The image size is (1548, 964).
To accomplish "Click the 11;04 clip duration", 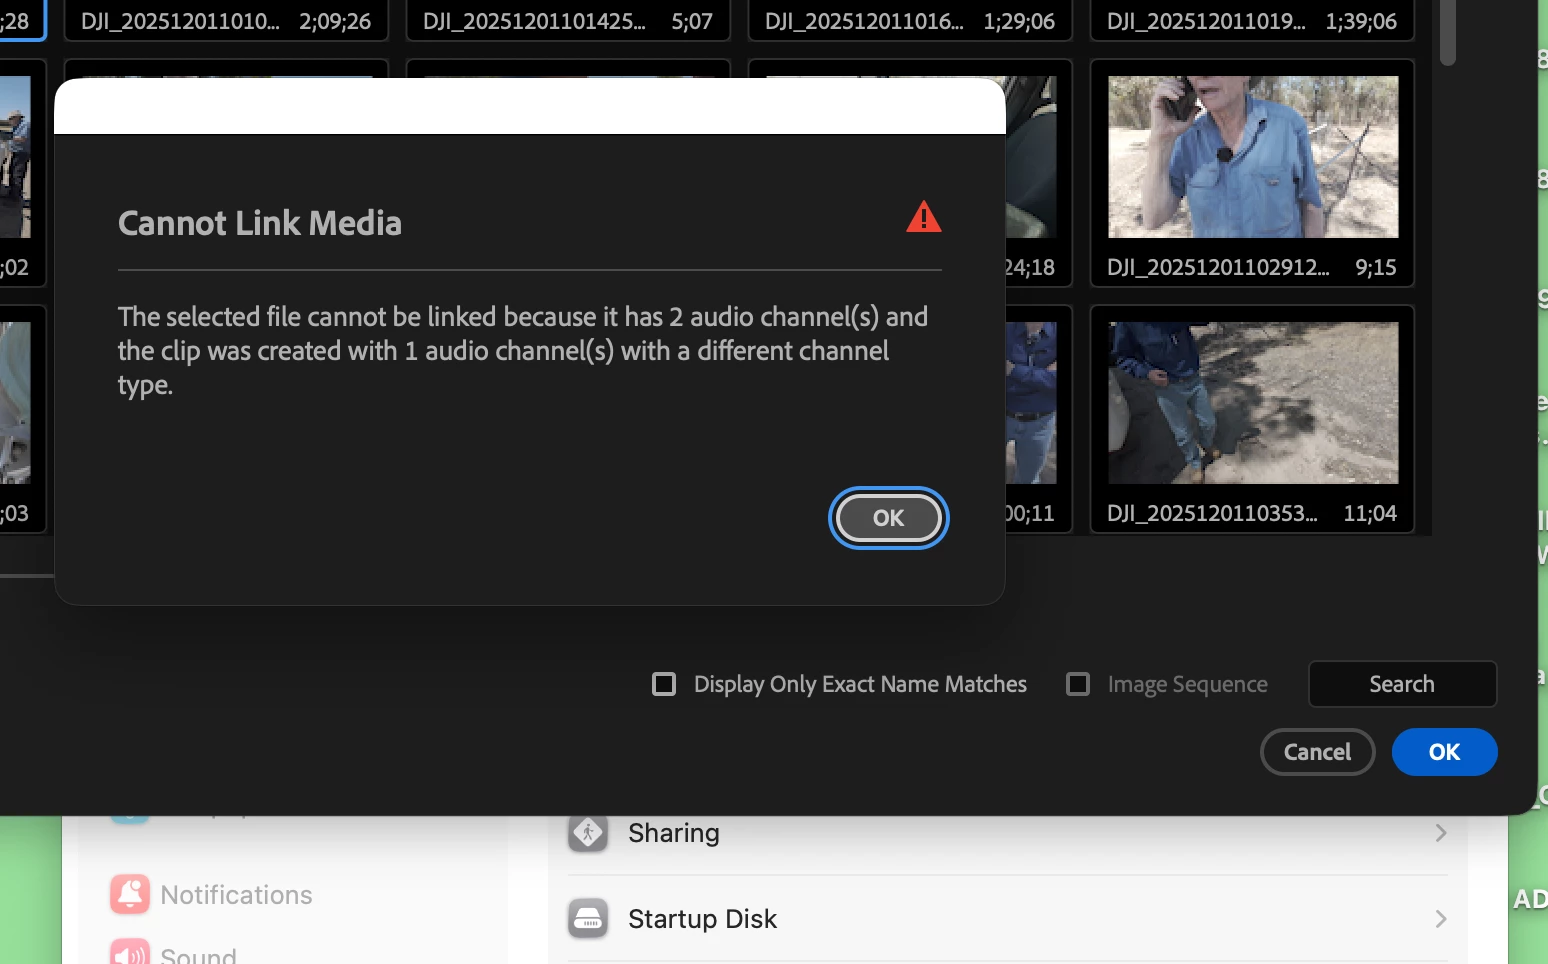I will coord(1370,513).
